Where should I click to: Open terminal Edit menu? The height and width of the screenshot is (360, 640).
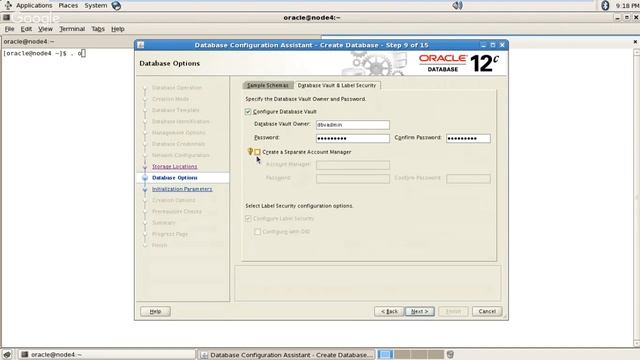(x=26, y=29)
